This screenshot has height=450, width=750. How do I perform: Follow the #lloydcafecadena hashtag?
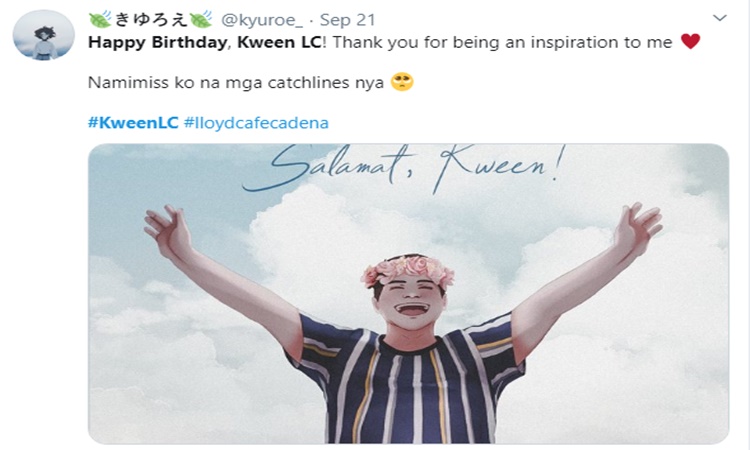256,123
